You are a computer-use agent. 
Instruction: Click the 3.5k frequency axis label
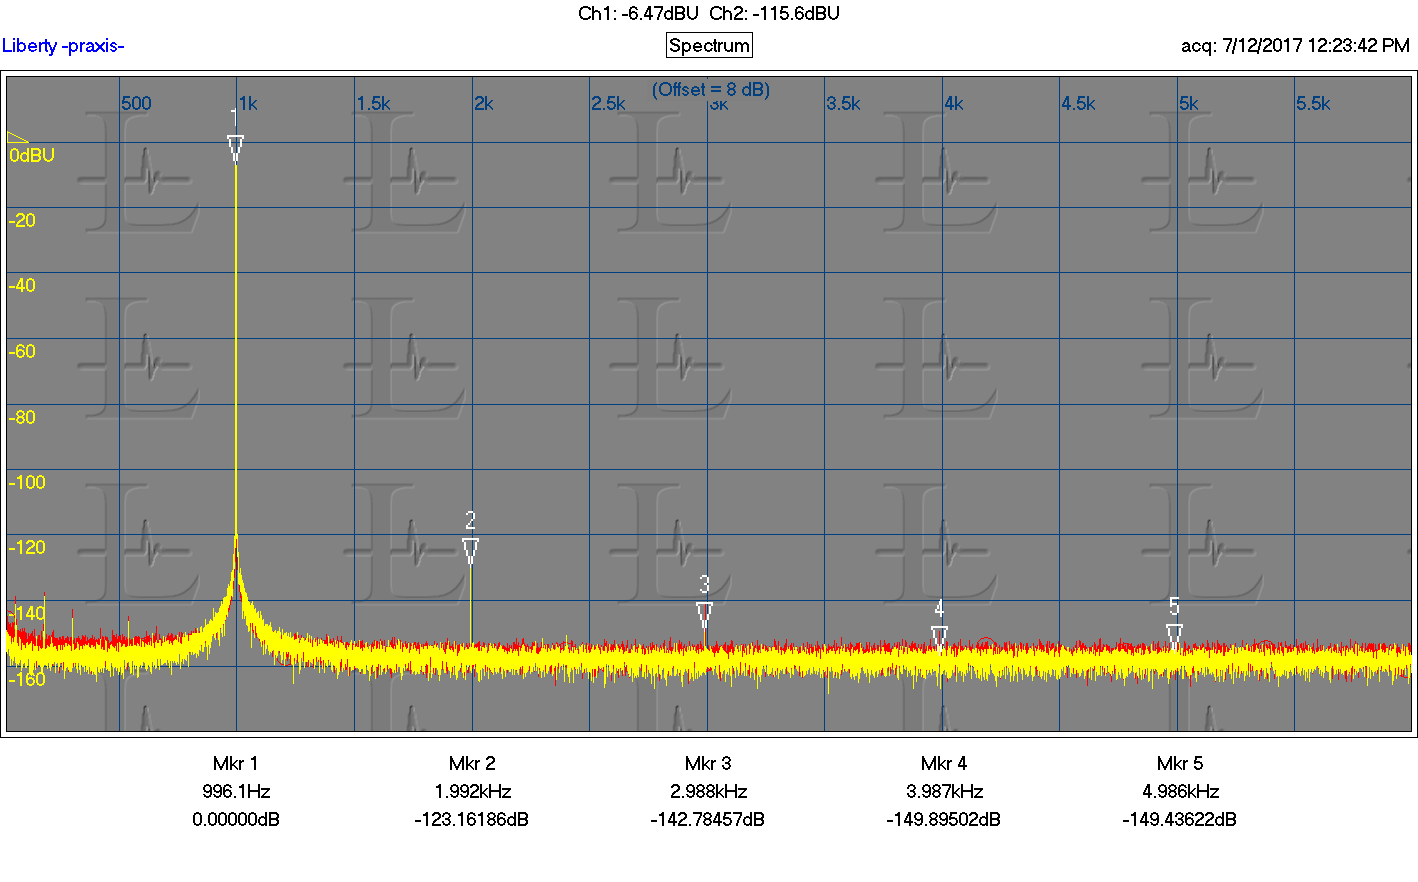tap(843, 103)
